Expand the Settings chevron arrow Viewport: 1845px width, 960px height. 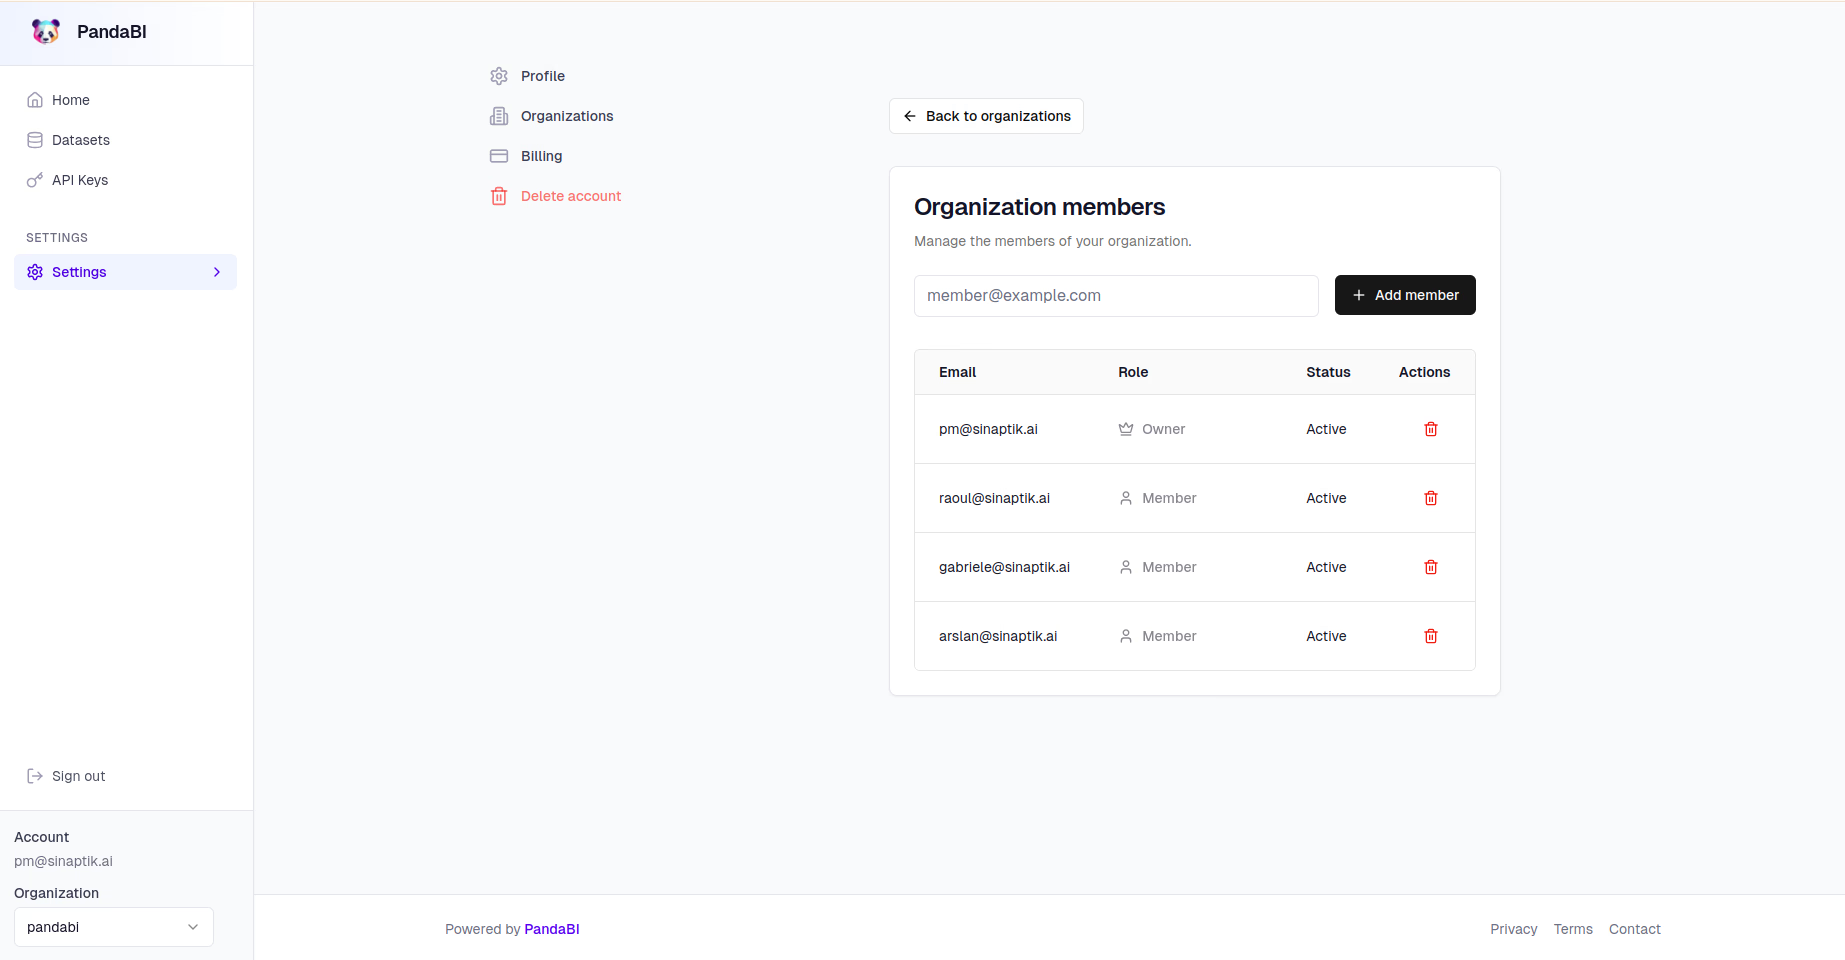tap(217, 272)
